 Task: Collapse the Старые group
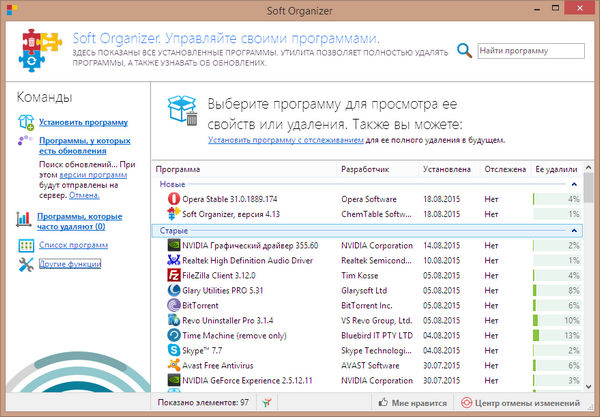click(574, 230)
